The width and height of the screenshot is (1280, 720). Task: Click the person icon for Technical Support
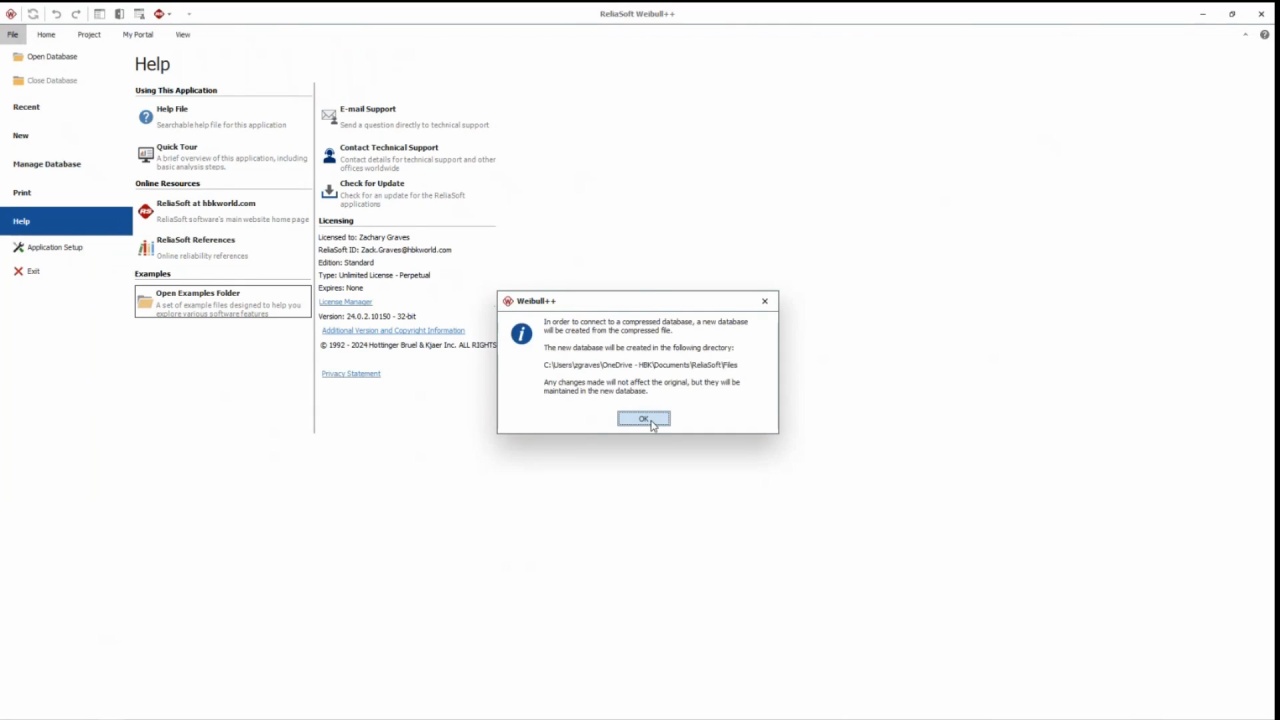click(x=329, y=156)
